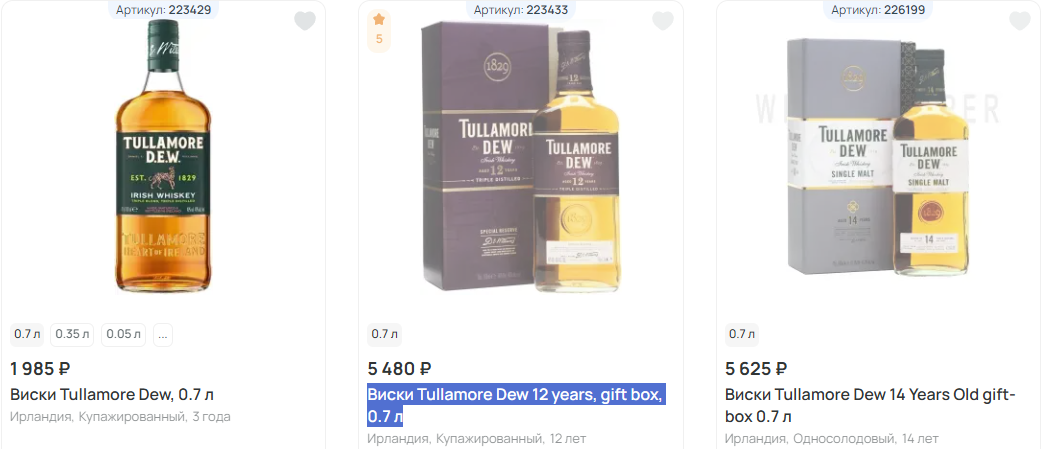
Task: Select 0.7 л volume for first whiskey
Action: 27,334
